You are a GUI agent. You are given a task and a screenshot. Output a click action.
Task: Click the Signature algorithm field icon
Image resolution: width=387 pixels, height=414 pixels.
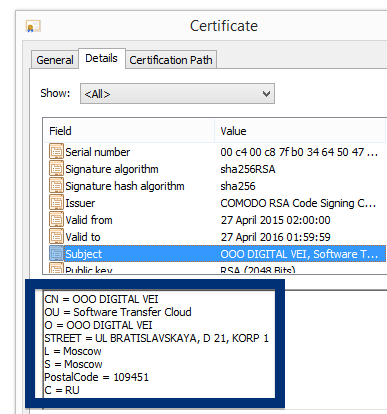tap(56, 168)
